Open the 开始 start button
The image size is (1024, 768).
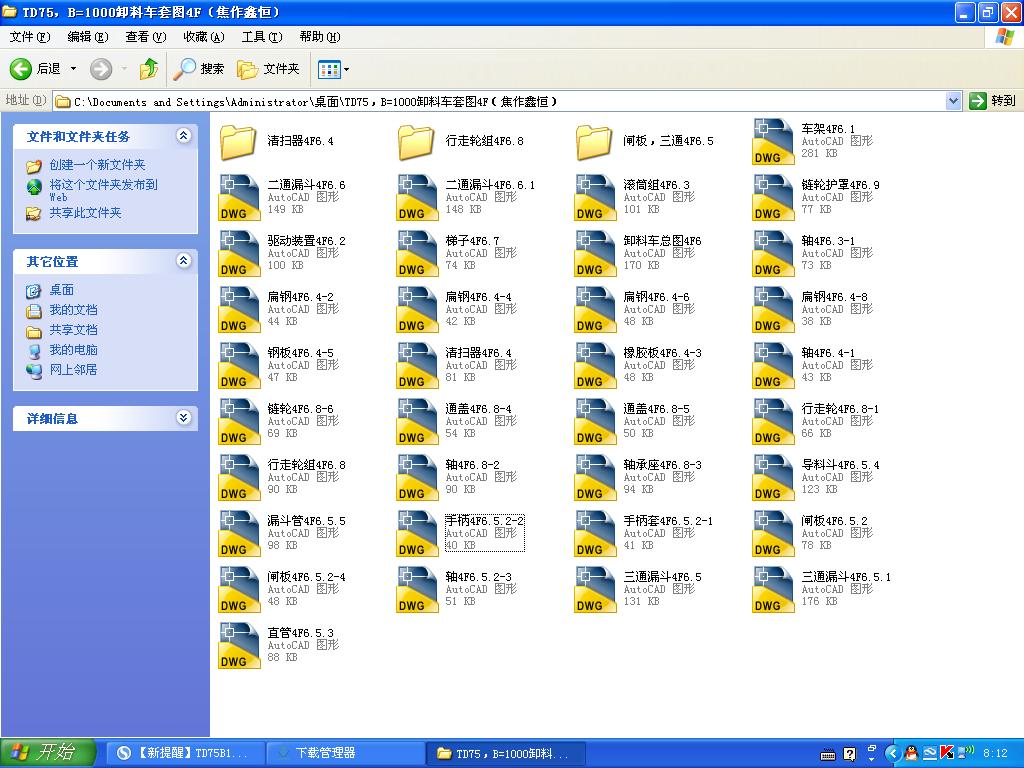point(48,753)
